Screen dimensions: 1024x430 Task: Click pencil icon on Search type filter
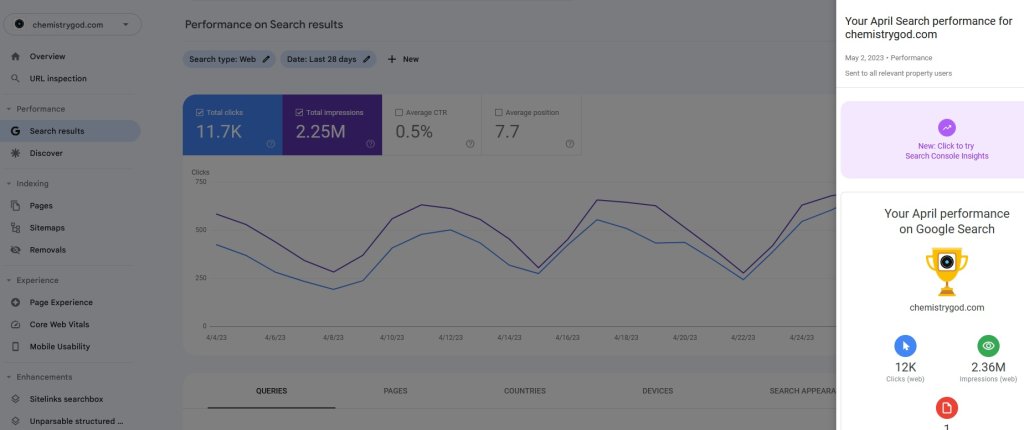tap(266, 59)
